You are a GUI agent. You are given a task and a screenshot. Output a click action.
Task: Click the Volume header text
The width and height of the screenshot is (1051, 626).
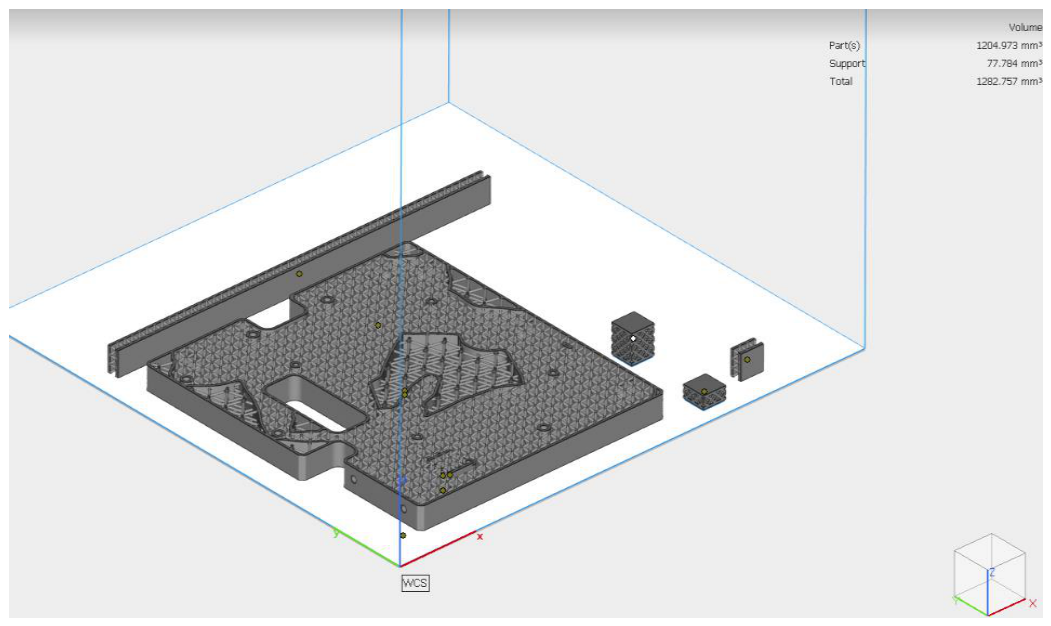[1025, 28]
